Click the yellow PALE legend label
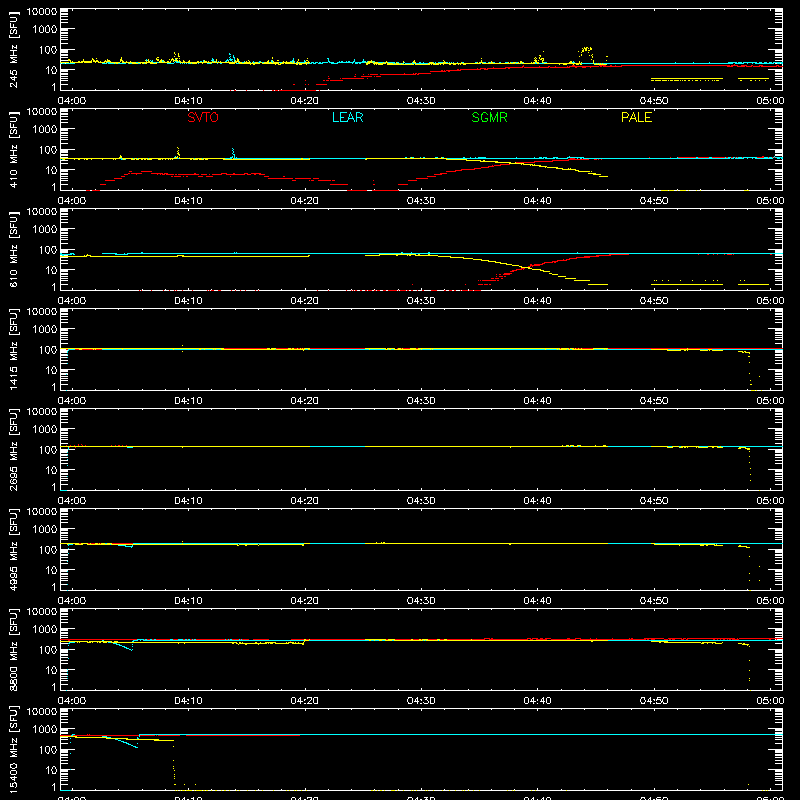The width and height of the screenshot is (800, 800). 636,117
